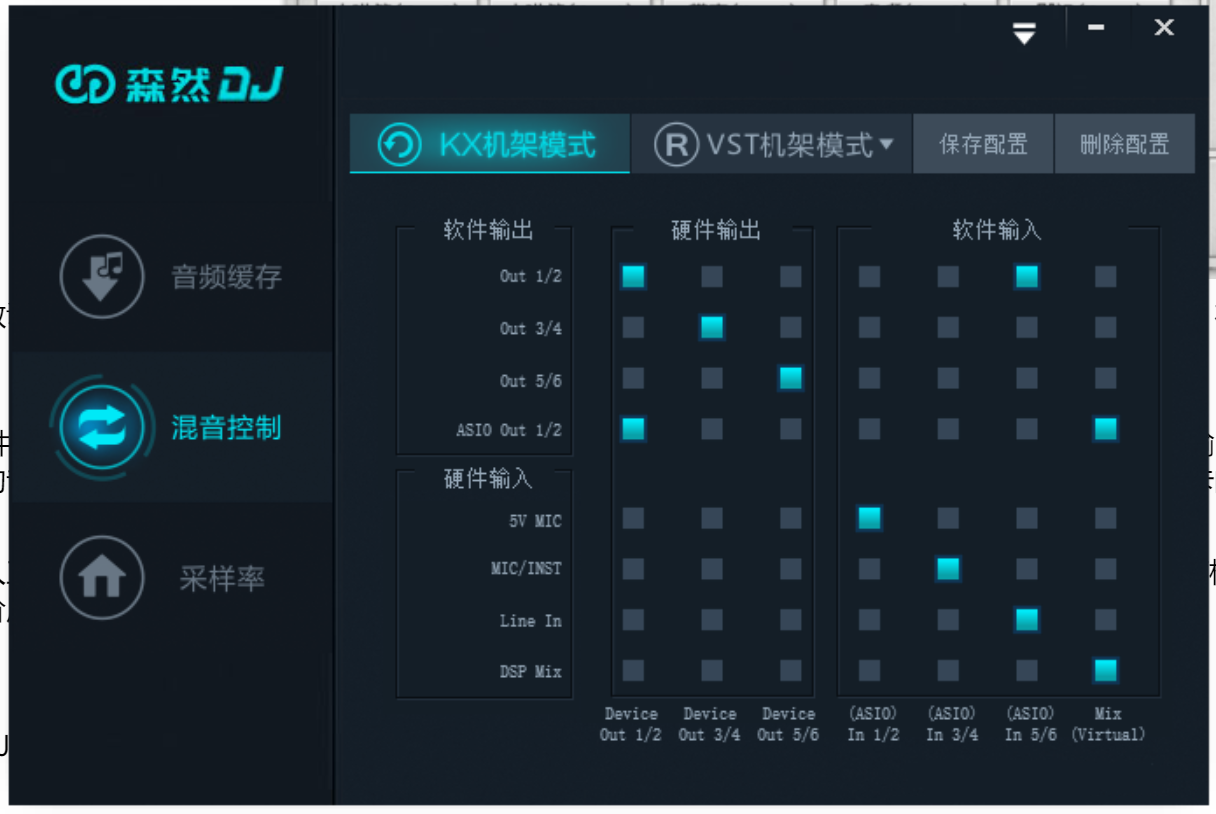Click the 音频缓存 label
Viewport: 1216px width, 814px height.
tap(226, 276)
